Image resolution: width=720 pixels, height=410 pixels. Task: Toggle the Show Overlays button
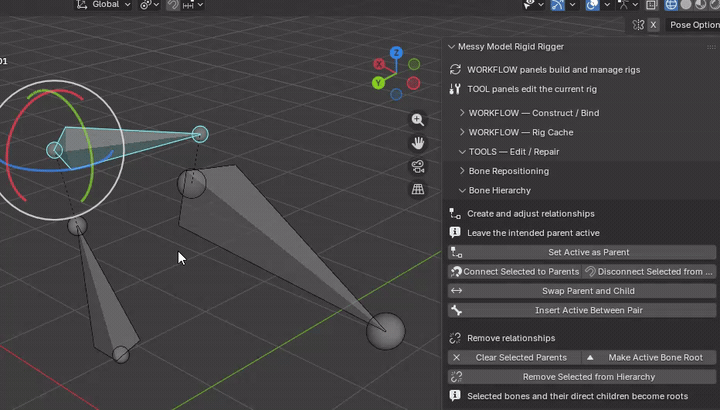pos(592,5)
